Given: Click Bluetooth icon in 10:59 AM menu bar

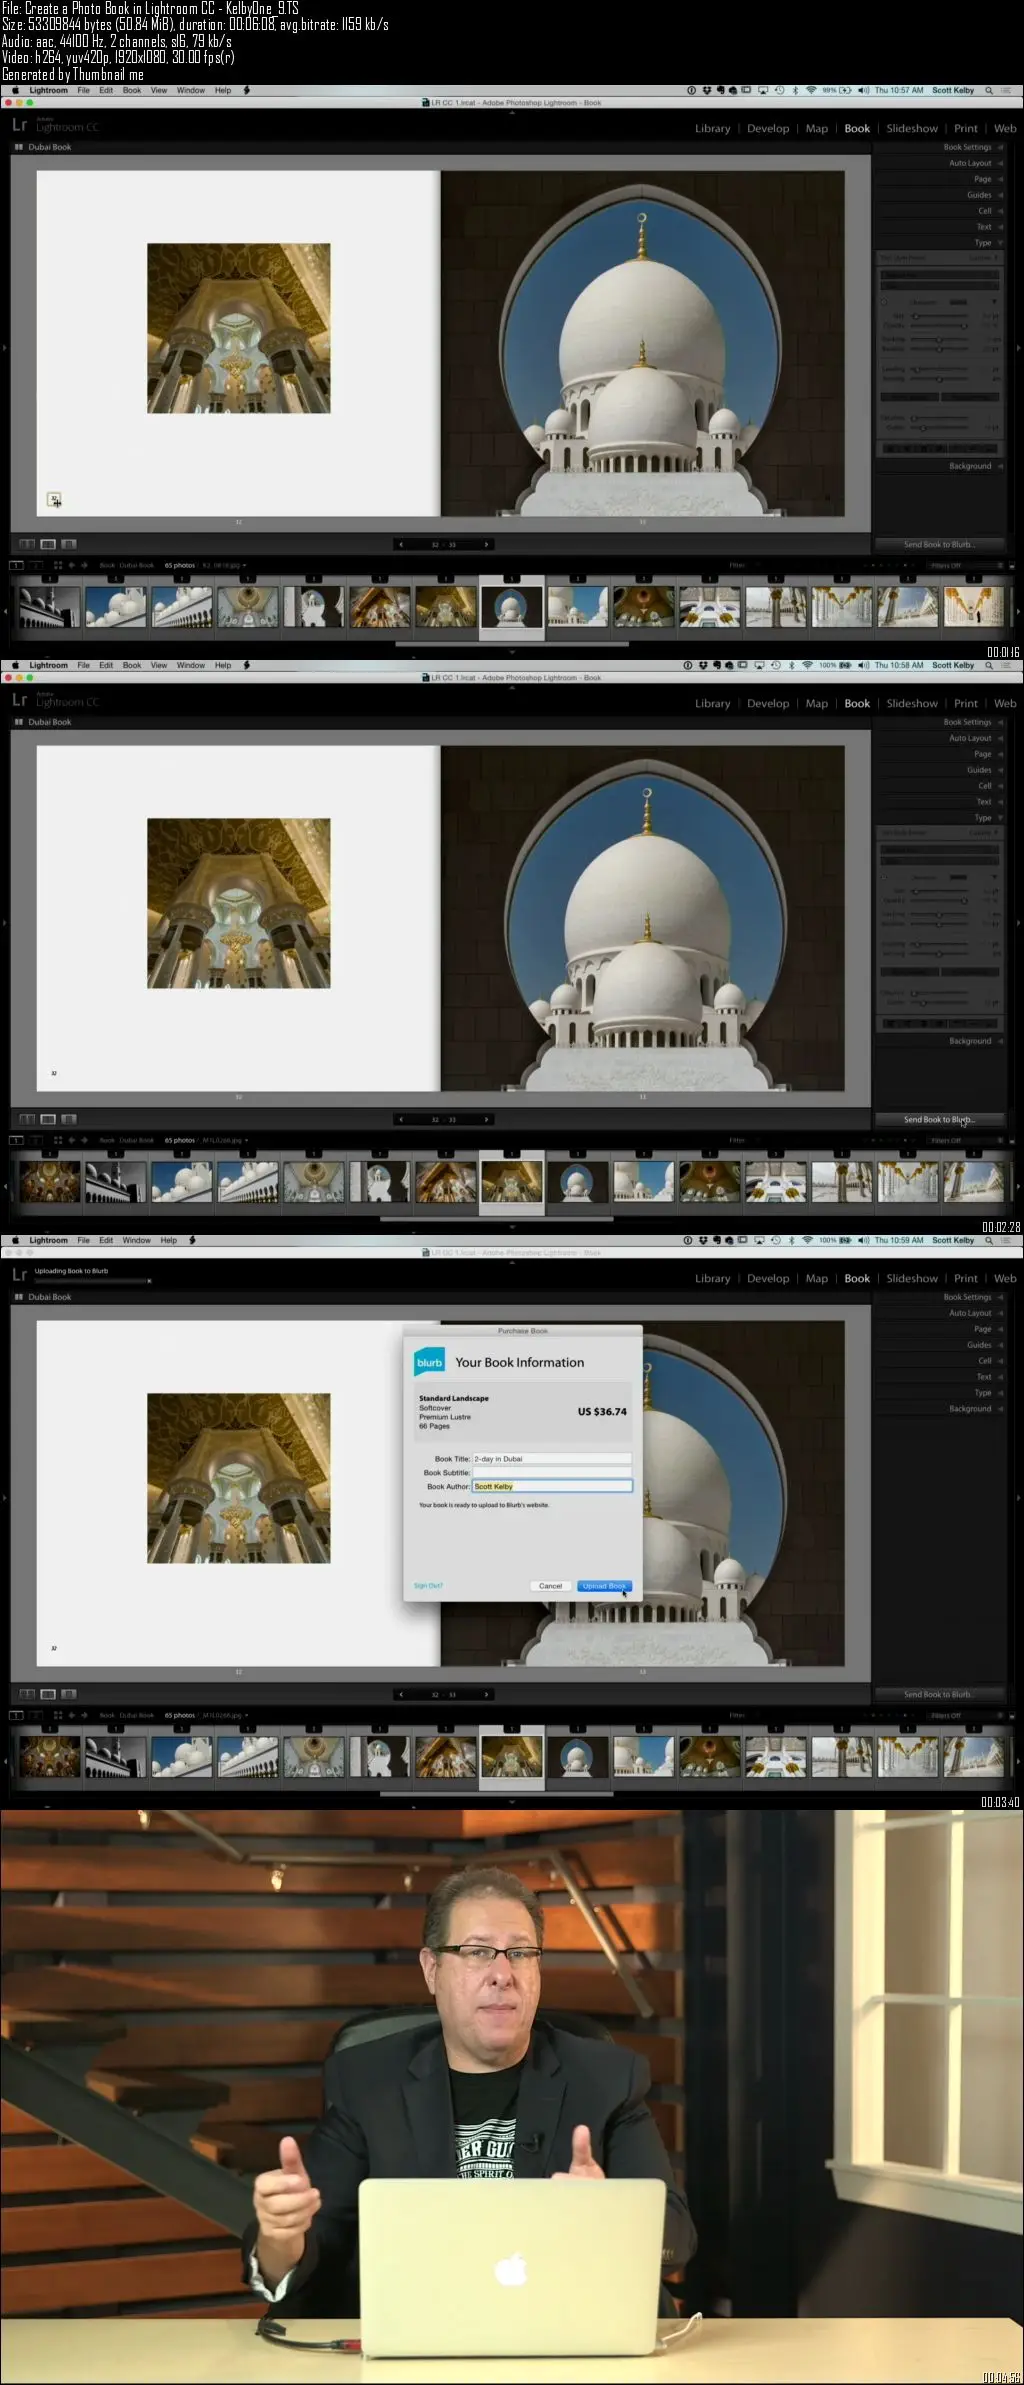Looking at the screenshot, I should pyautogui.click(x=791, y=1240).
